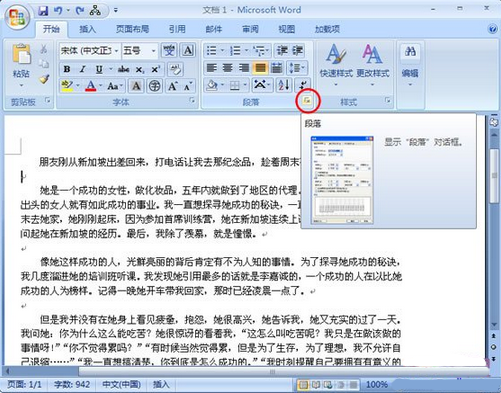Click the 更改样式 button
501x393 pixels.
[x=372, y=65]
